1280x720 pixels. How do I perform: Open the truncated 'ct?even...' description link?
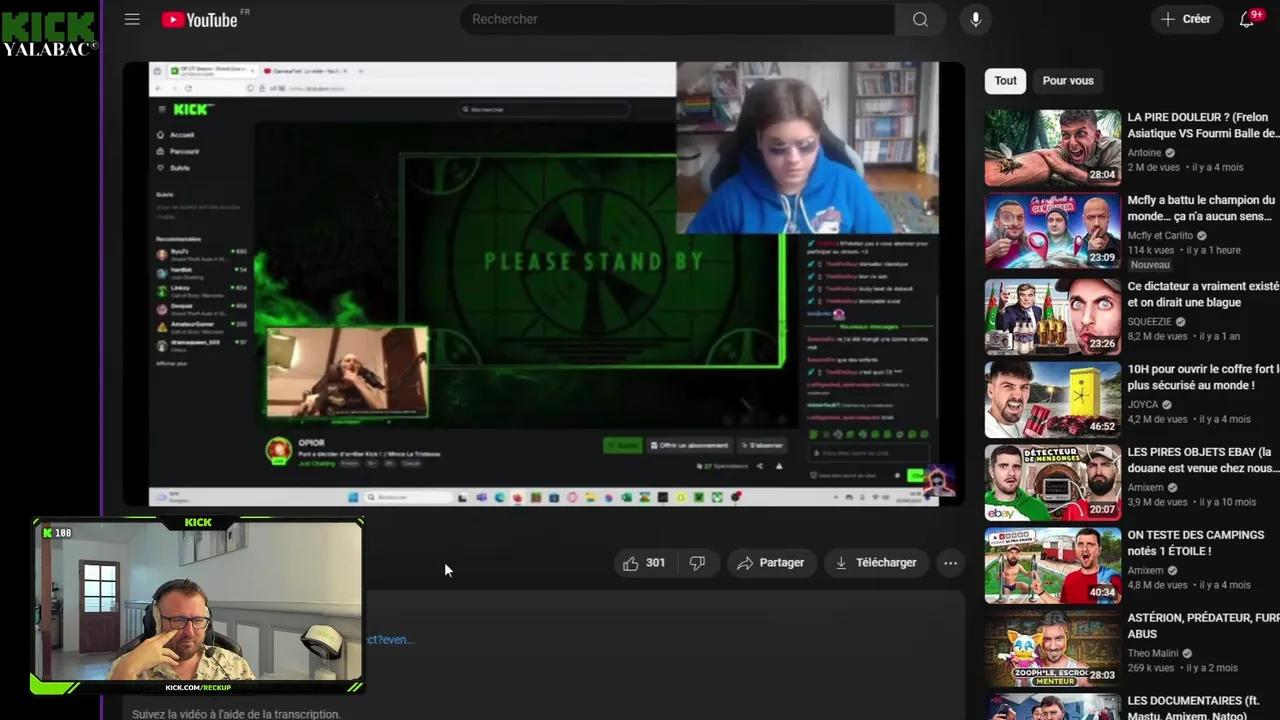pyautogui.click(x=390, y=640)
